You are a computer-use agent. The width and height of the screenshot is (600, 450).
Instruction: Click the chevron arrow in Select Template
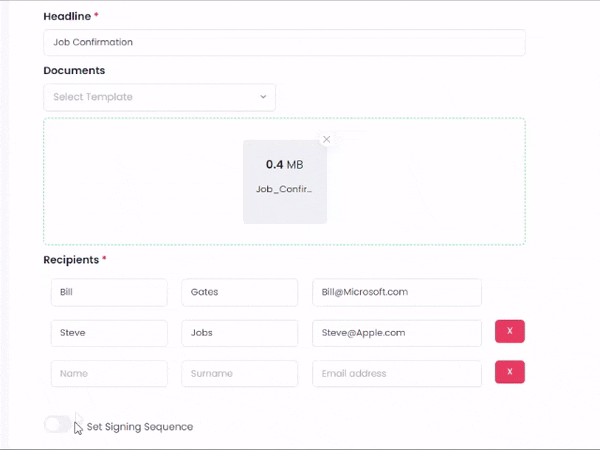(263, 97)
